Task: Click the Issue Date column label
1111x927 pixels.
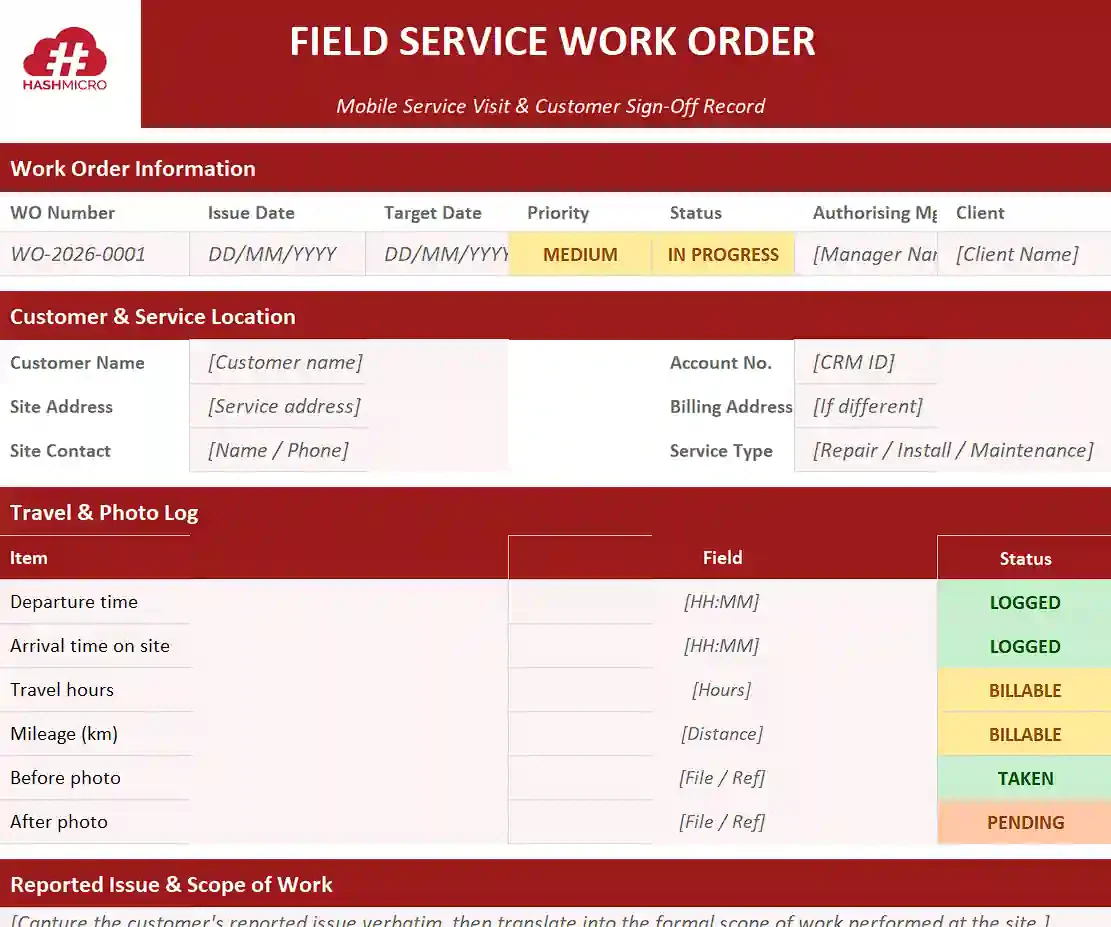Action: [x=251, y=213]
